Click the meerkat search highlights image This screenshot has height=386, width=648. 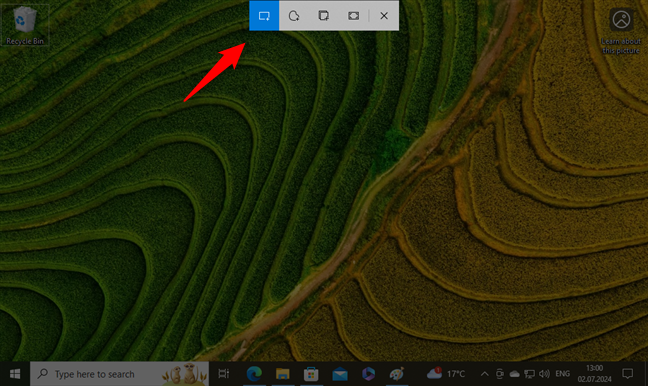(x=185, y=373)
